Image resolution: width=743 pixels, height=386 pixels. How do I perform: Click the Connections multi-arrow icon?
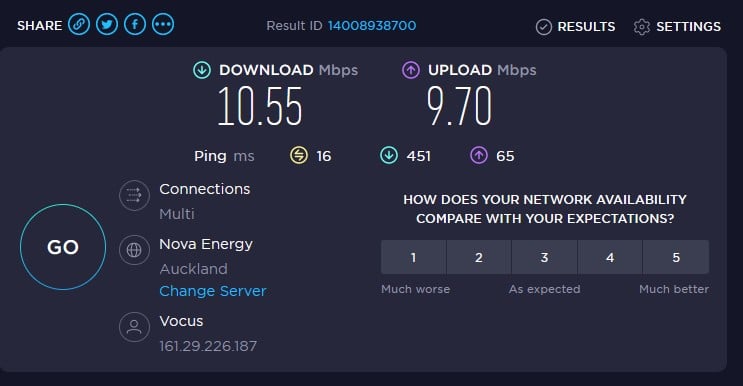point(134,195)
